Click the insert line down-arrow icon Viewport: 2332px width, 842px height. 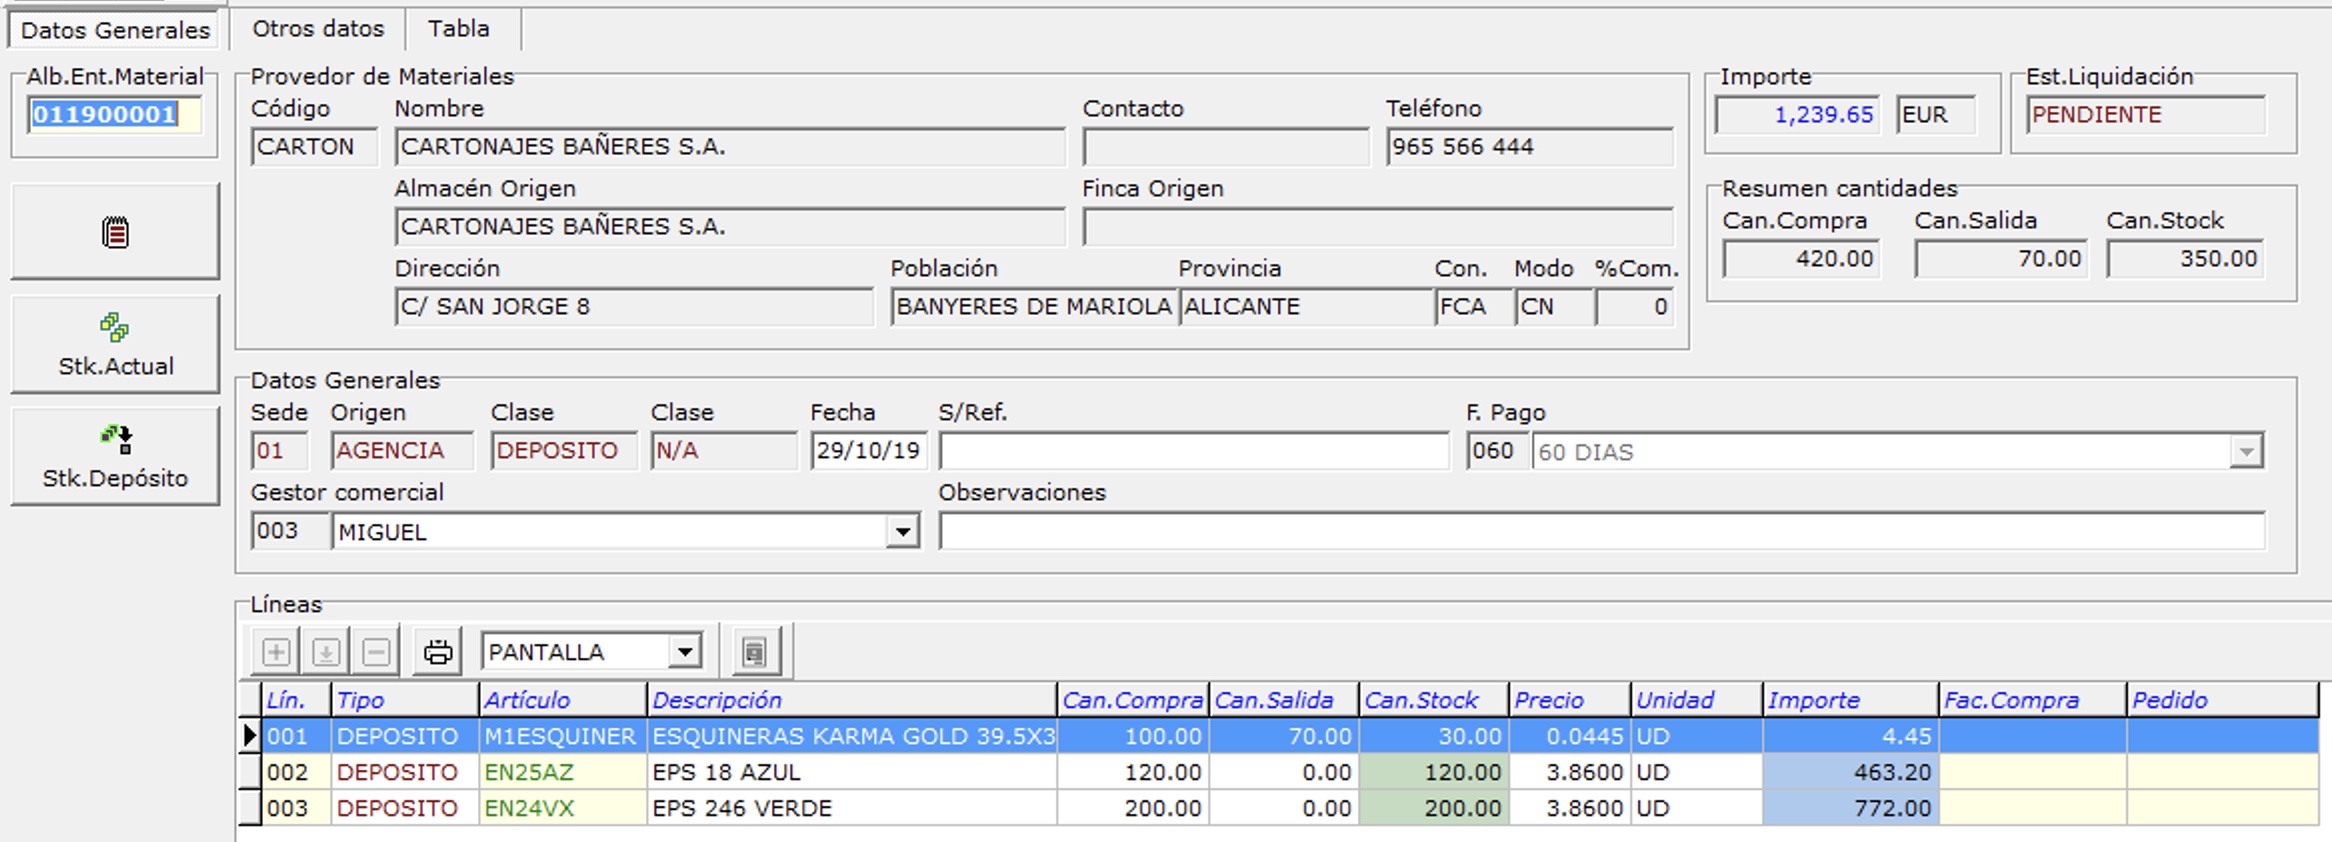326,652
